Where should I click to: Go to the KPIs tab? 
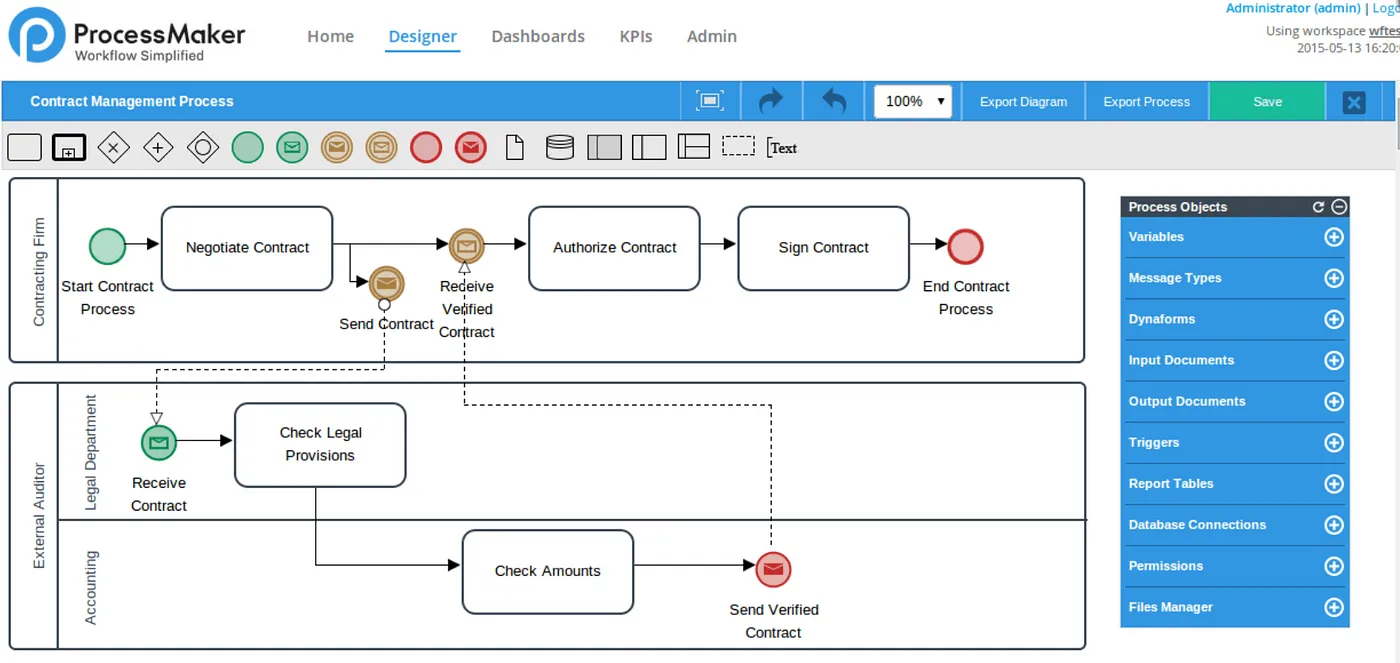click(x=636, y=36)
